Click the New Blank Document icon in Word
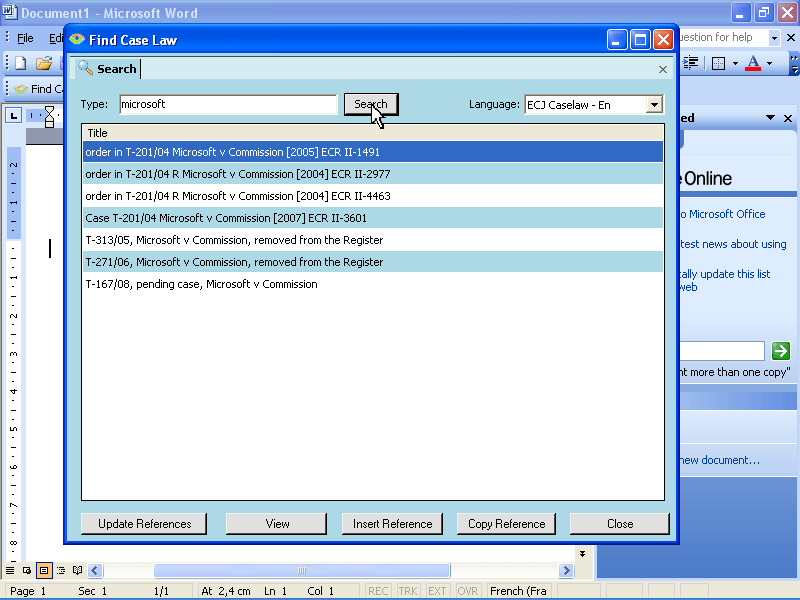The image size is (800, 600). 20,63
